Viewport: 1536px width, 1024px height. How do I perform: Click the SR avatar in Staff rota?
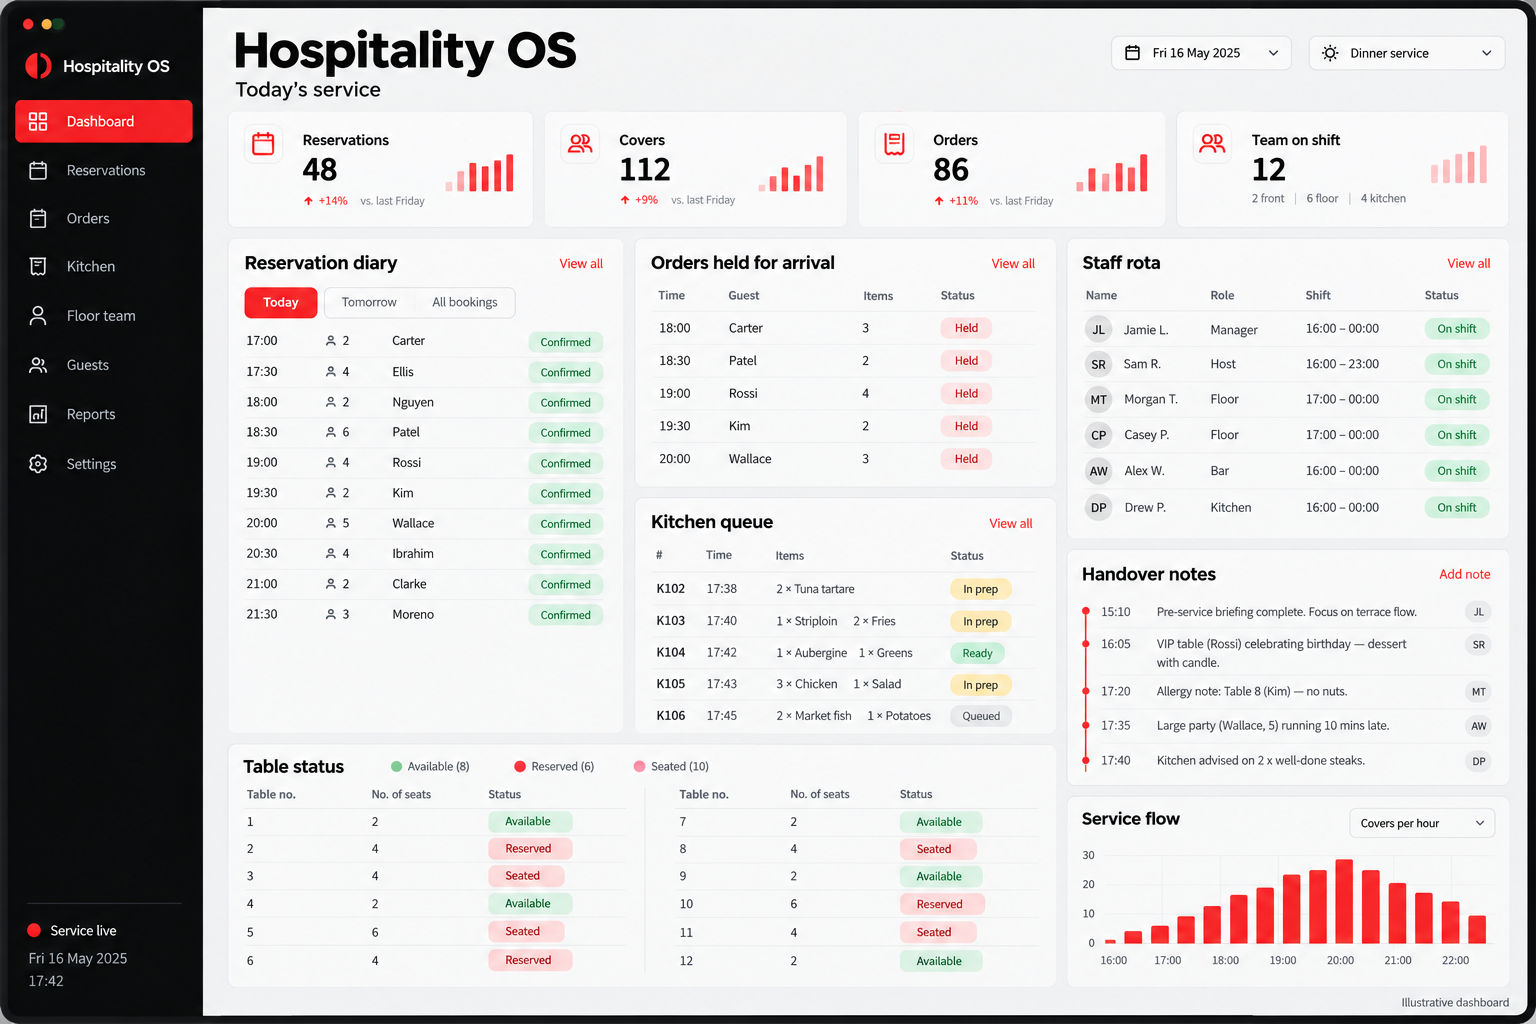click(x=1098, y=364)
